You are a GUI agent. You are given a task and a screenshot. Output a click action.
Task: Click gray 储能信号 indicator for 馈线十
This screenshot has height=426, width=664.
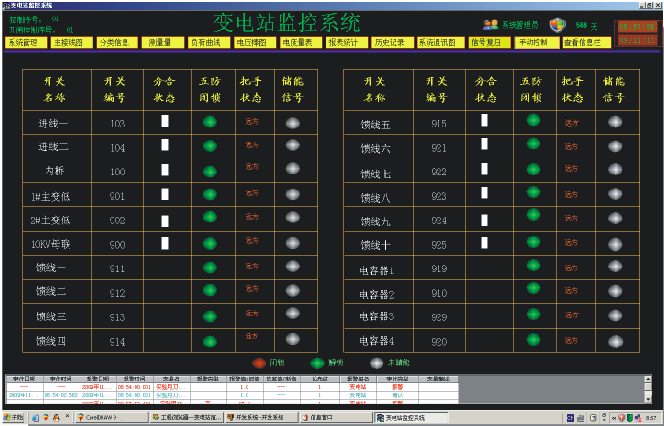[x=615, y=244]
